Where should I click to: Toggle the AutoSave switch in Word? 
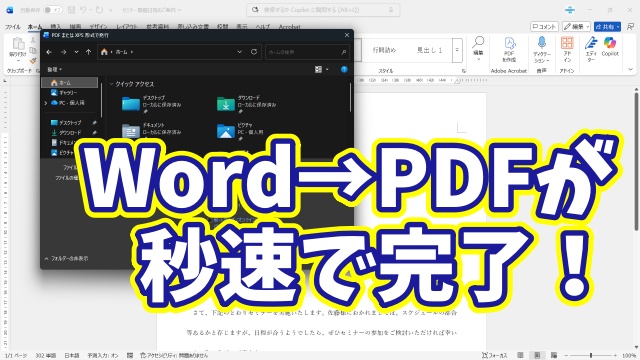tap(53, 10)
